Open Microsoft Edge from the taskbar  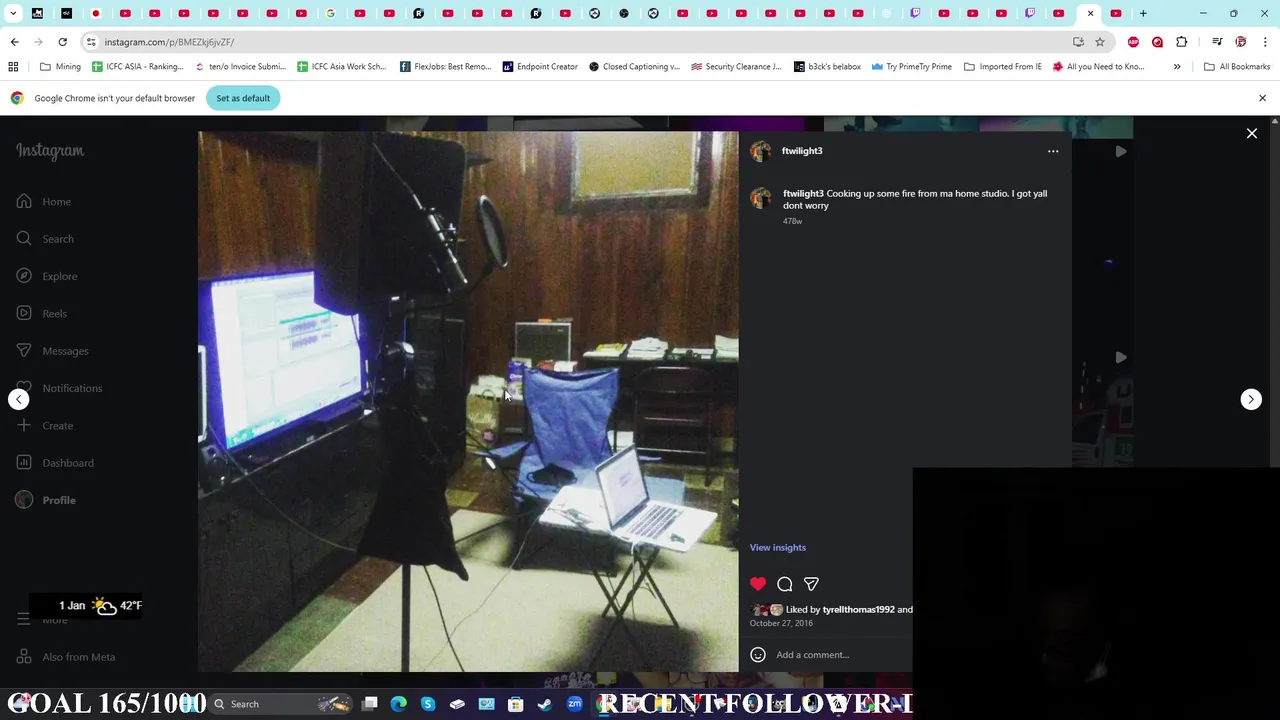[x=398, y=704]
